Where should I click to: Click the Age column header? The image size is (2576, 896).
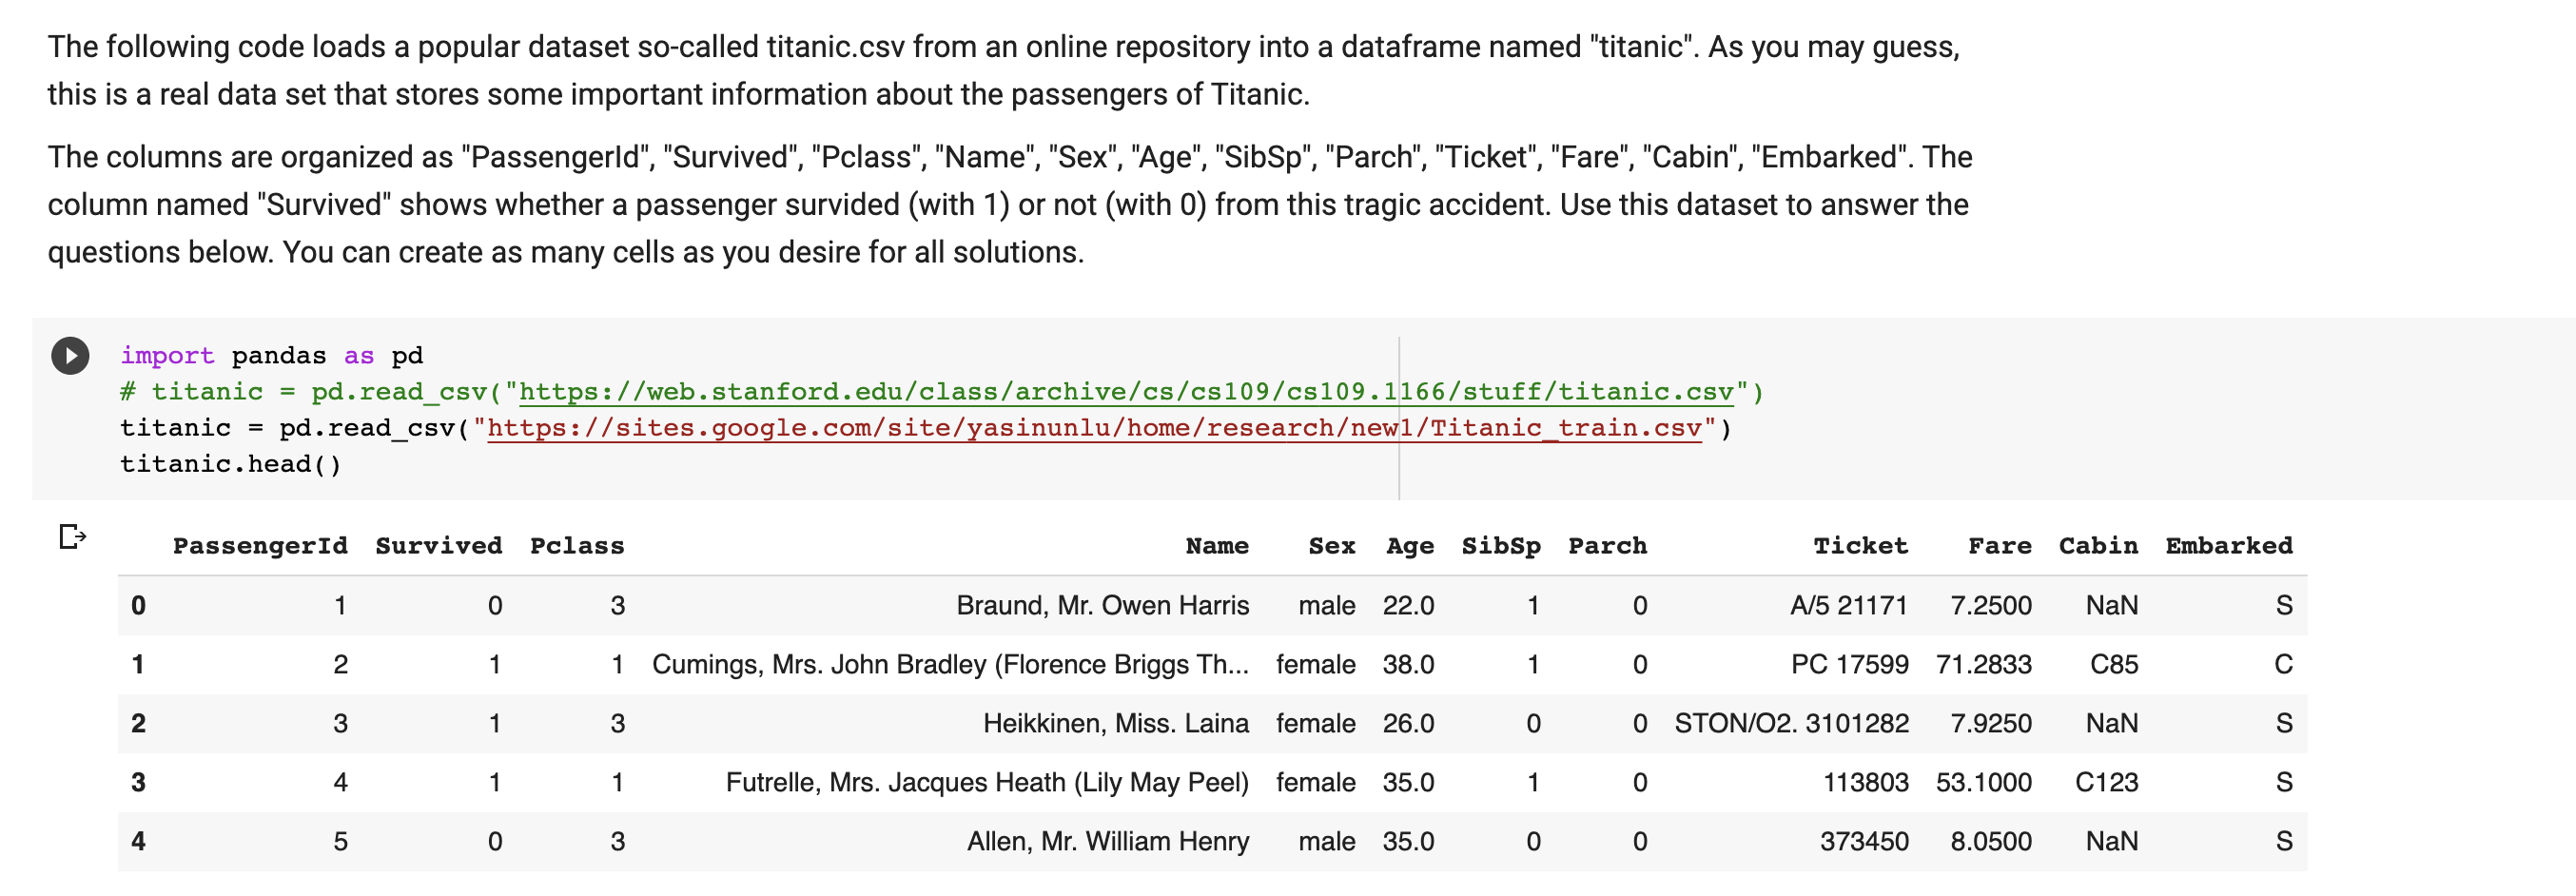pos(1409,546)
